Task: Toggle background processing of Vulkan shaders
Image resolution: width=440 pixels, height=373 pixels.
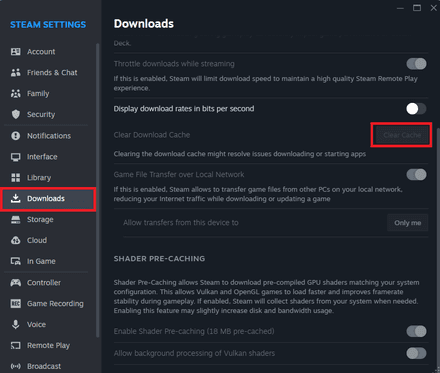Action: (x=416, y=353)
